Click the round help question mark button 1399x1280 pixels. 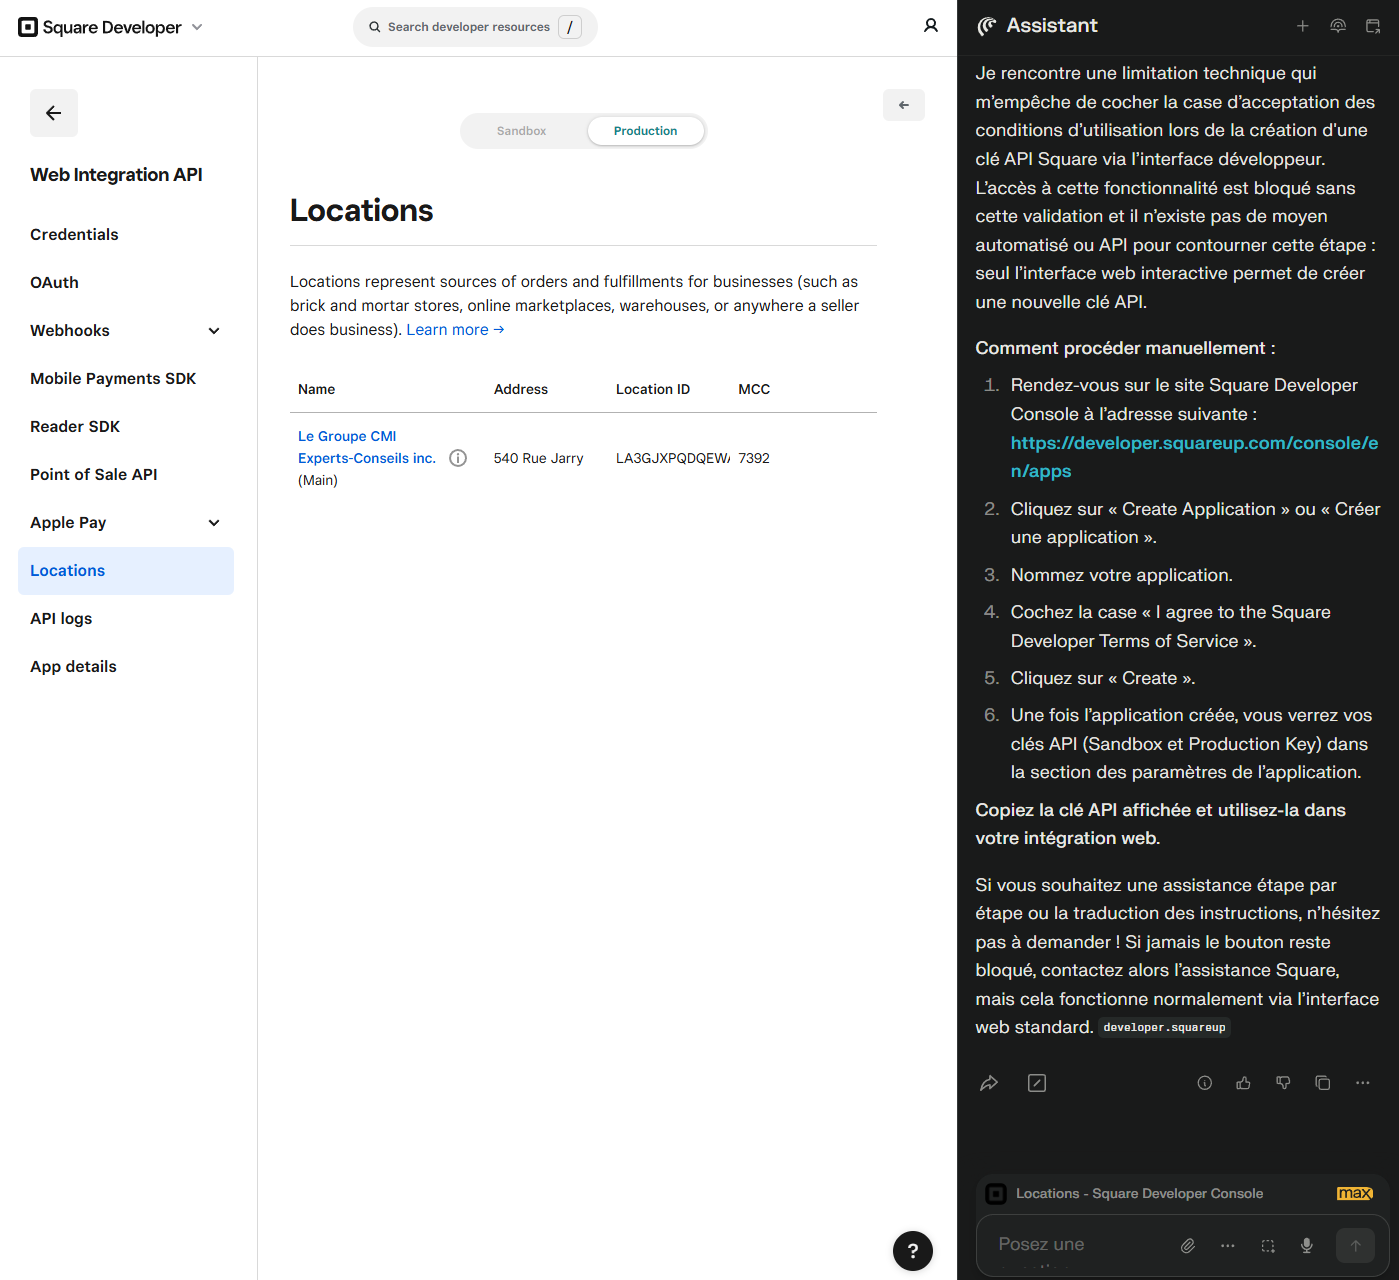click(x=912, y=1250)
